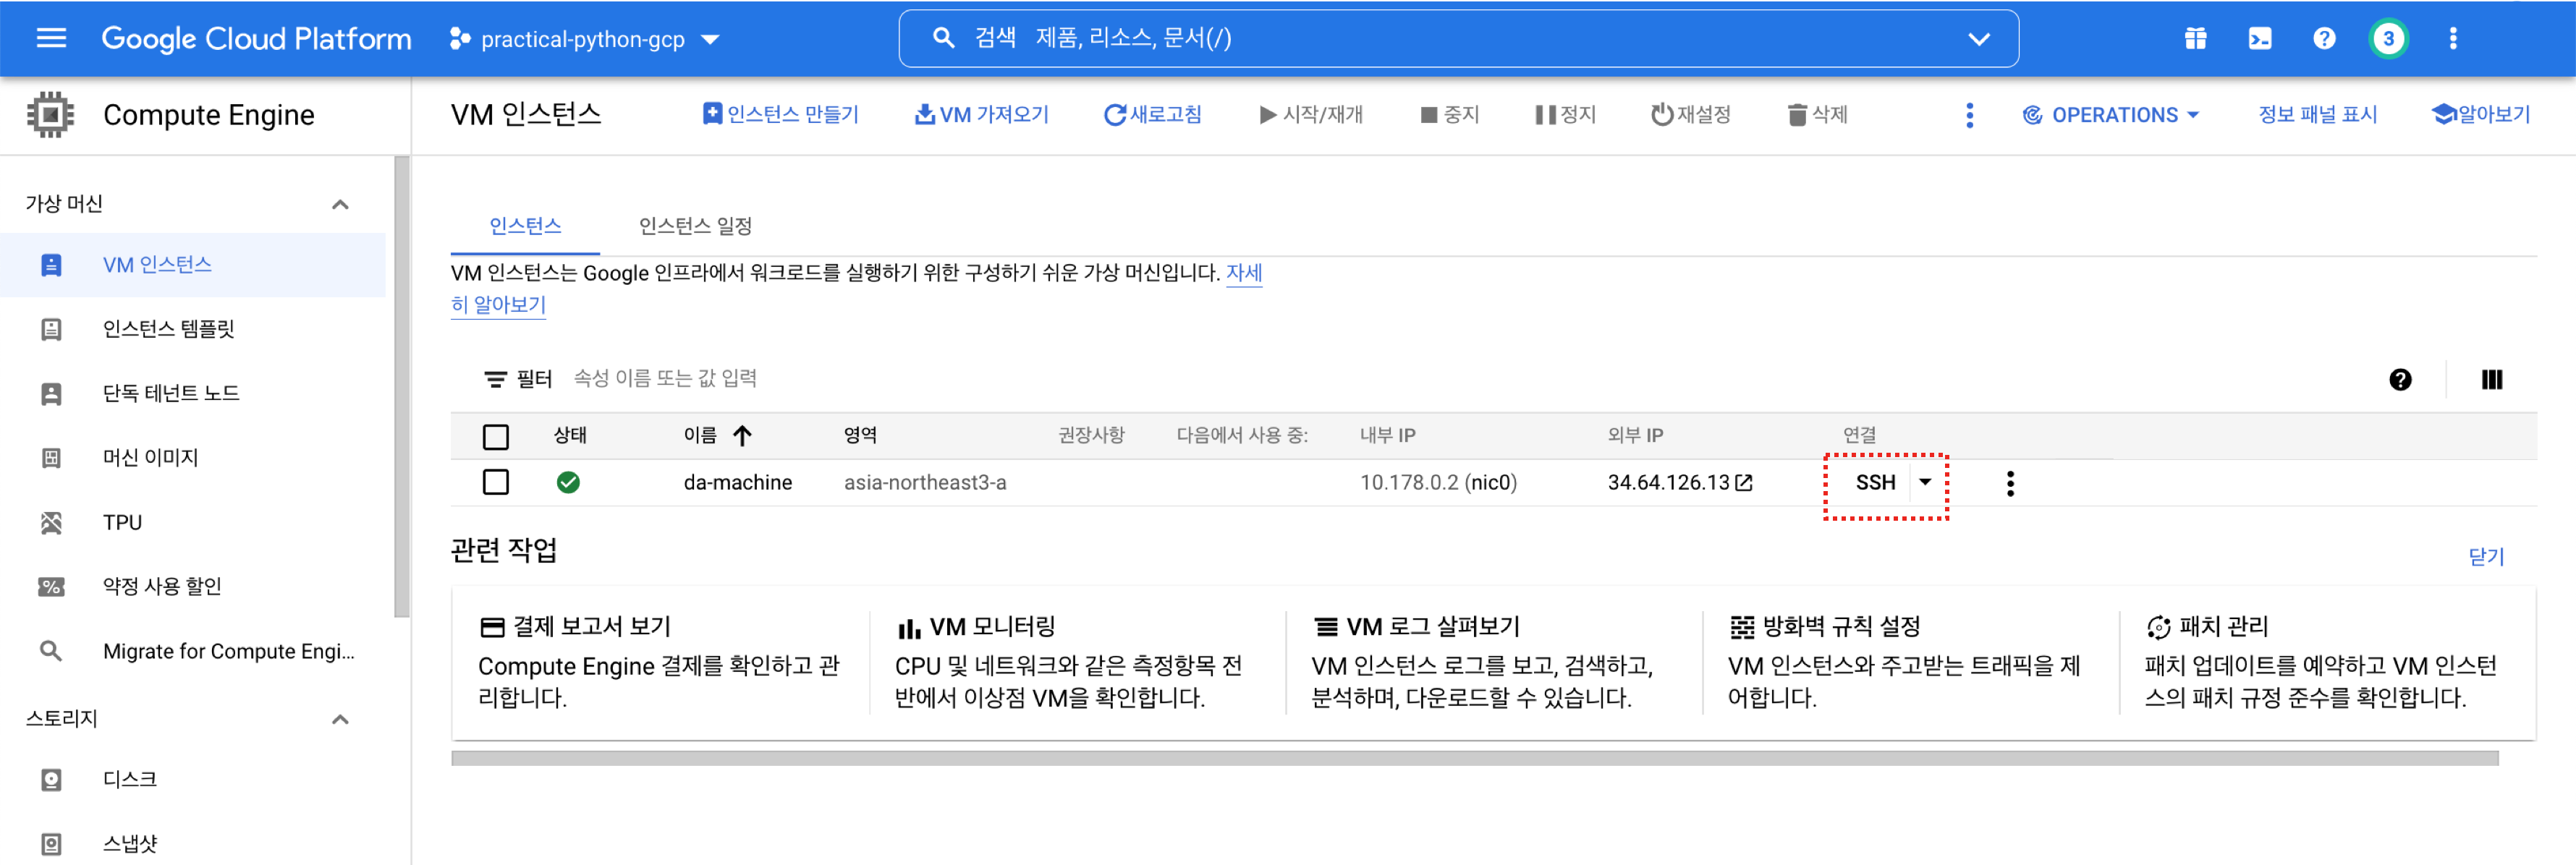
Task: Switch to the 인스턴스 일정 tab
Action: (x=695, y=226)
